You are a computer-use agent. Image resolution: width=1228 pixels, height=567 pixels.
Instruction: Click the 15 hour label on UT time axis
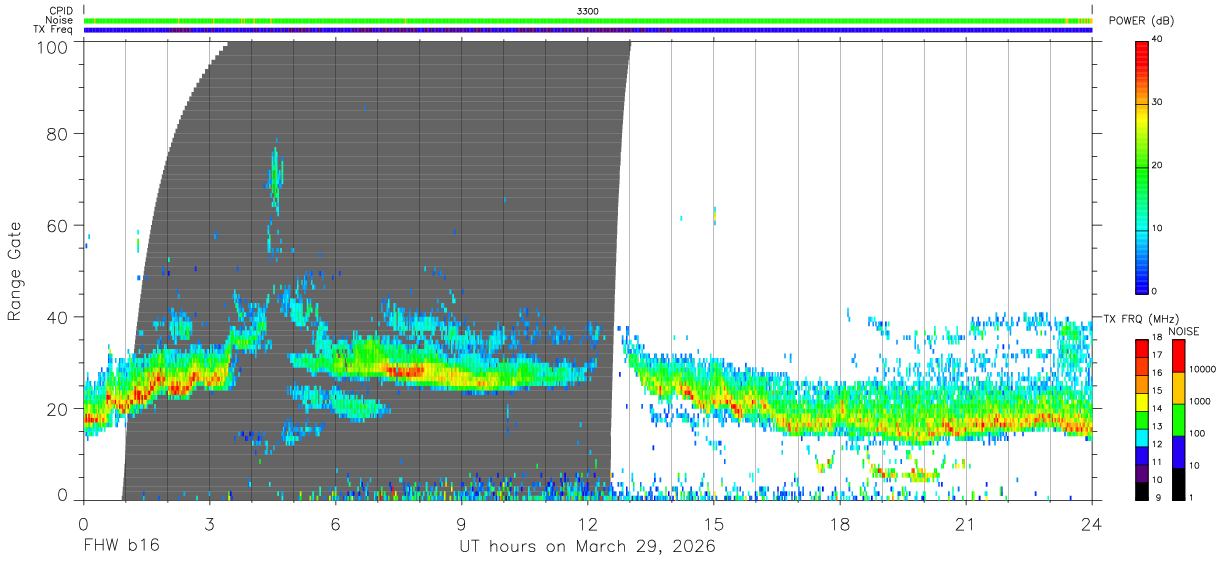(714, 524)
